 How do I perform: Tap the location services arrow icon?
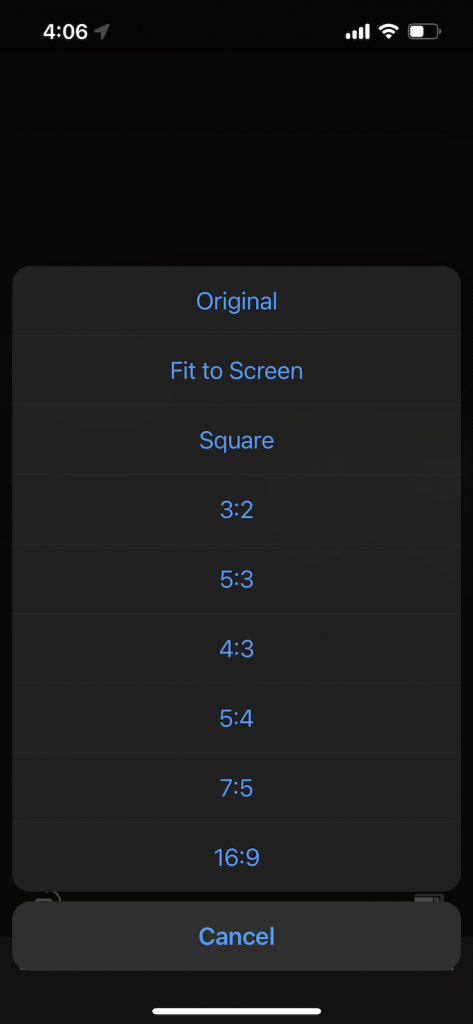click(x=101, y=31)
